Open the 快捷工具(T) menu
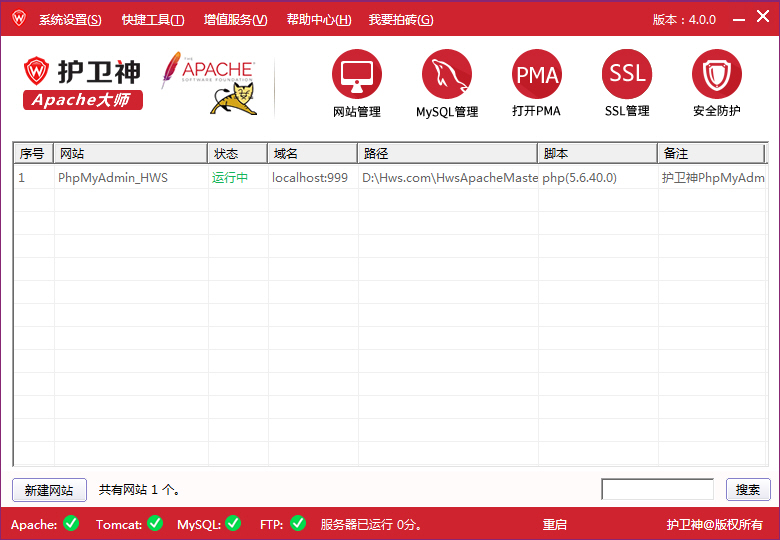The image size is (780, 540). point(153,20)
